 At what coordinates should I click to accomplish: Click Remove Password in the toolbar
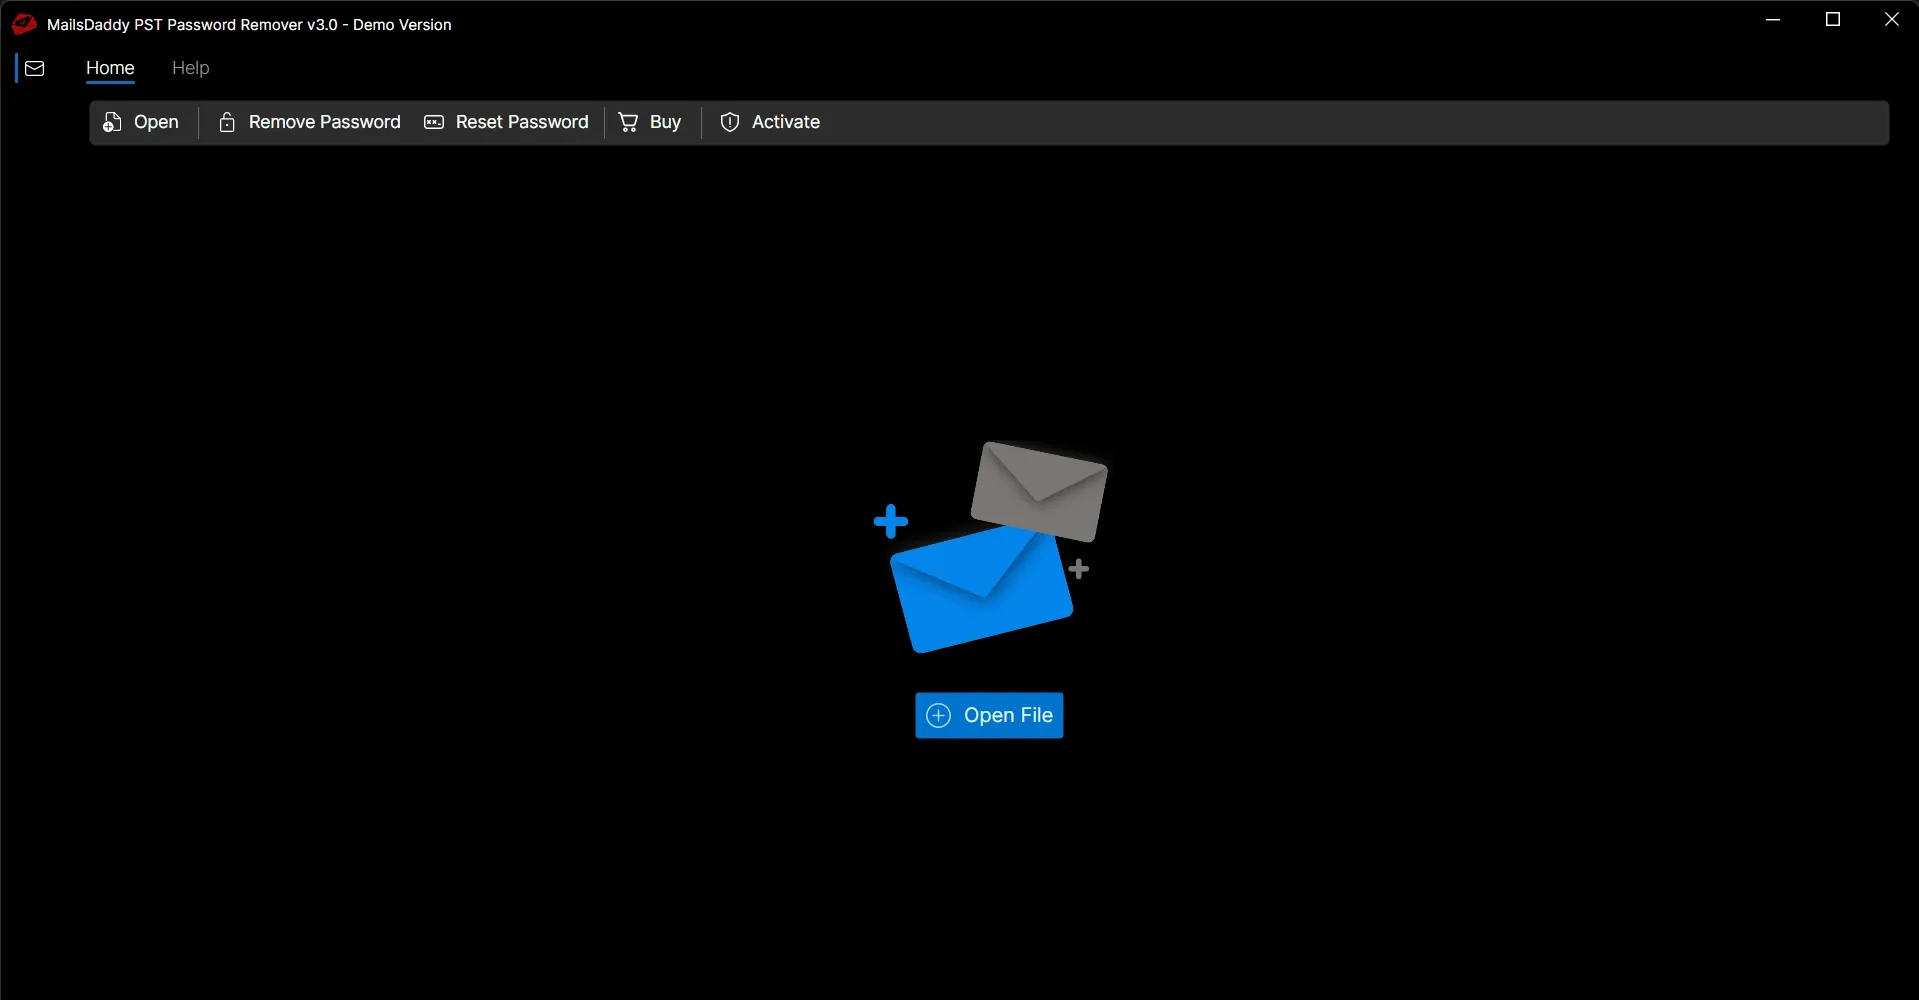tap(323, 122)
